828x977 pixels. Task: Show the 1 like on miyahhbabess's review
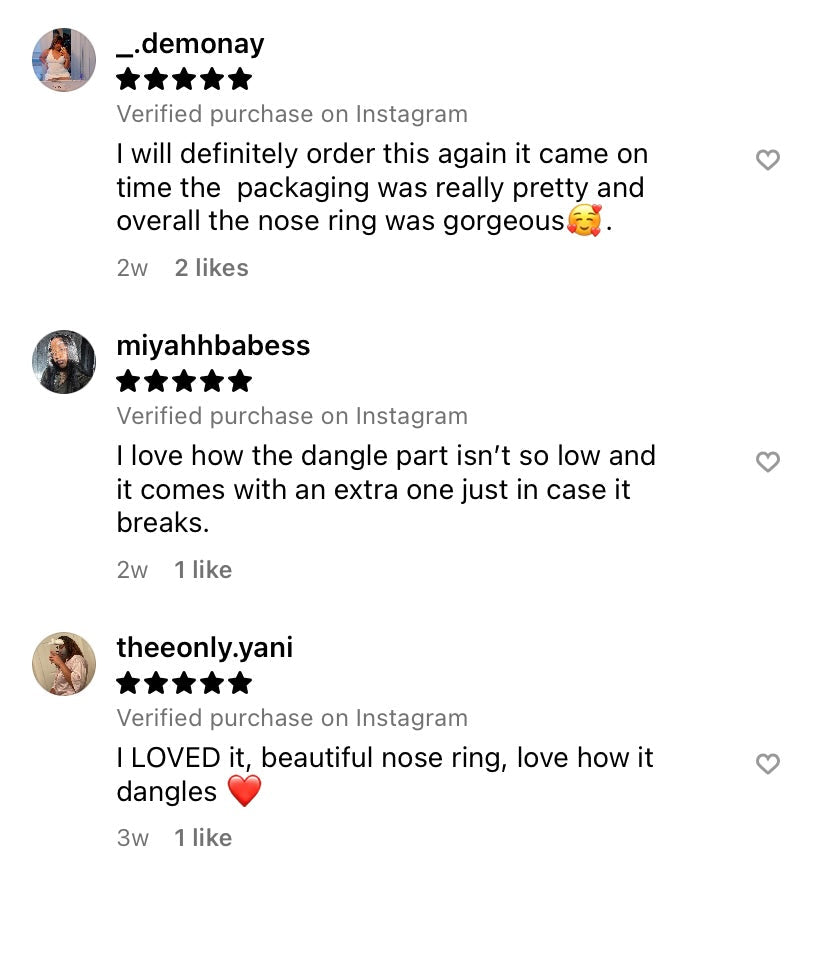[203, 570]
